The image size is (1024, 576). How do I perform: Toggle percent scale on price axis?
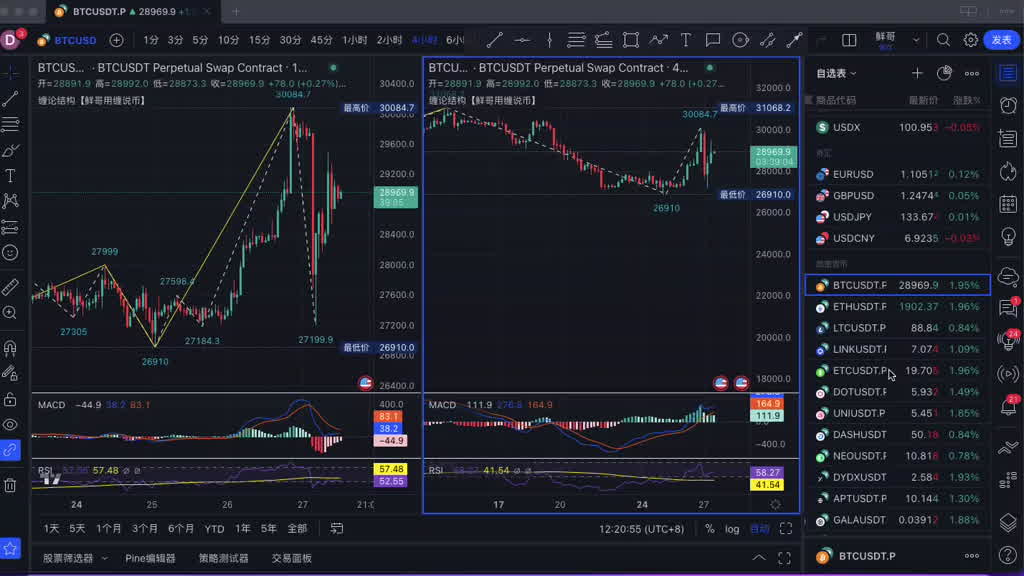[x=710, y=529]
